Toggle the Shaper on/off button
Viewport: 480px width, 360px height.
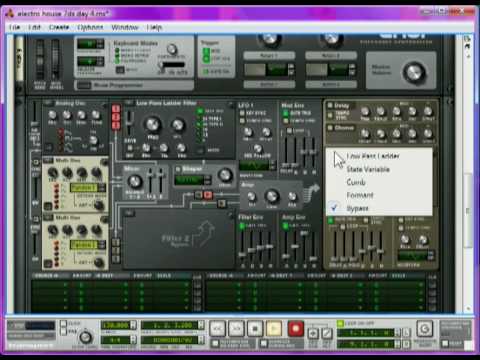[178, 169]
